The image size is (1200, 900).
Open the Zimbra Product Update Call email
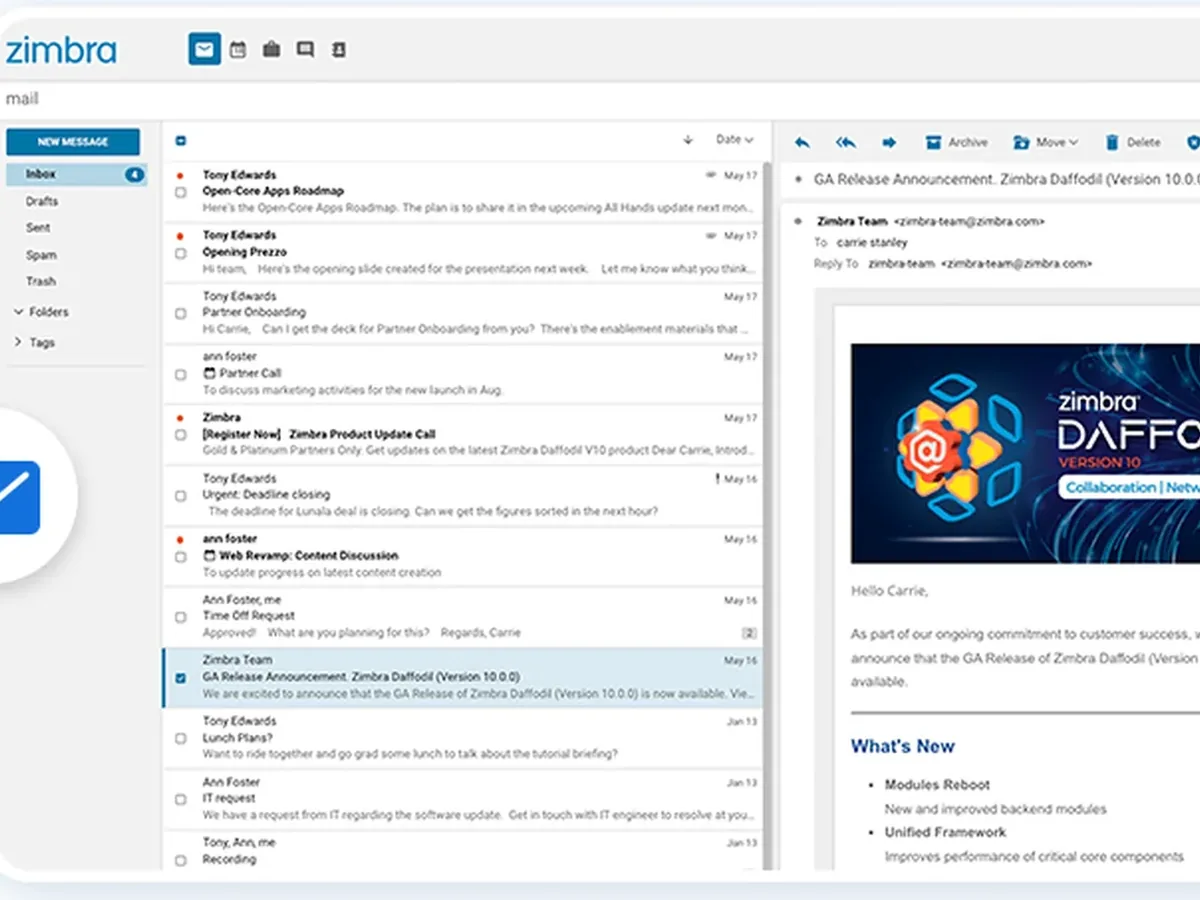[463, 435]
